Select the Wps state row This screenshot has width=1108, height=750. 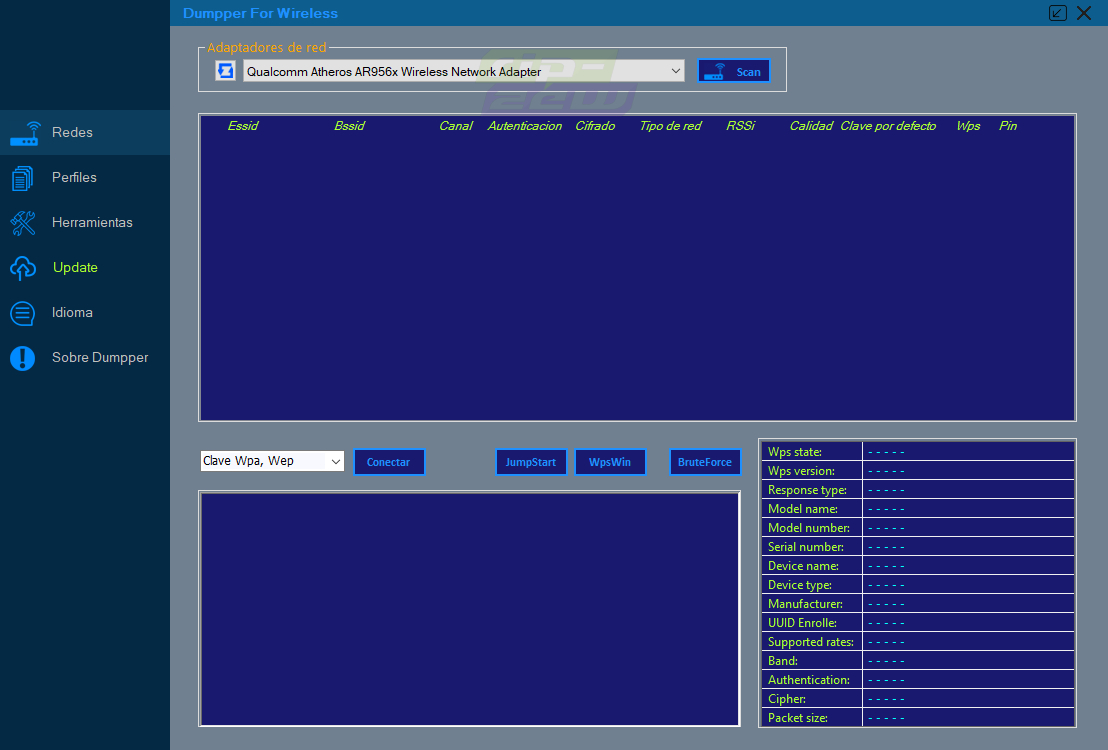[917, 452]
